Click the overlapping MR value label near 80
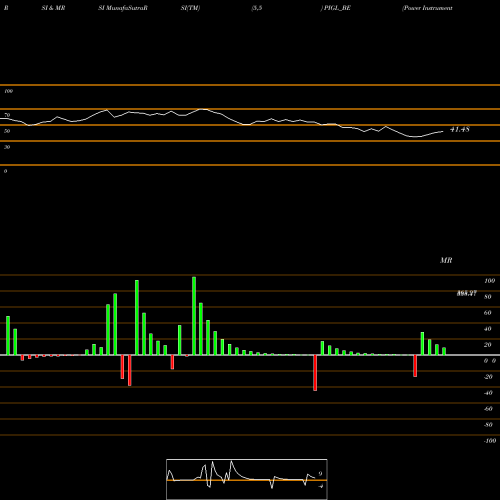This screenshot has width=500, height=500. pyautogui.click(x=467, y=293)
